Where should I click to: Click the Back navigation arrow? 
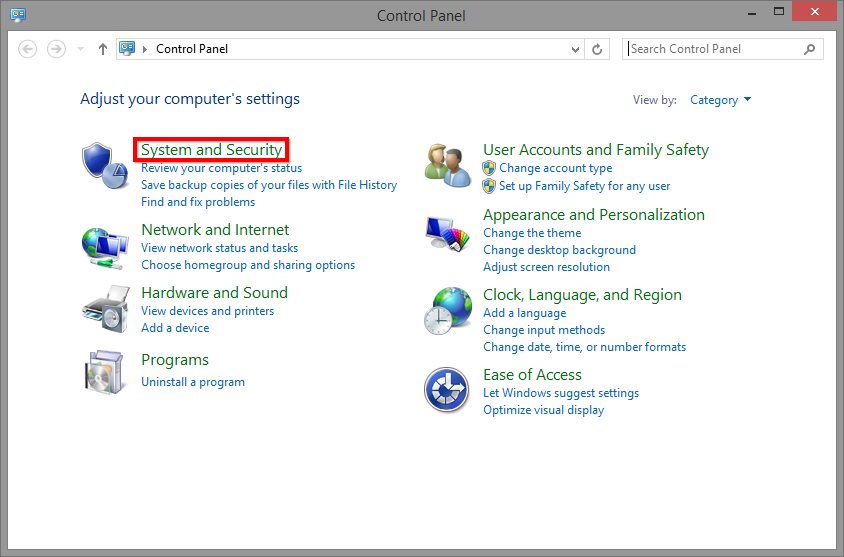pos(27,50)
